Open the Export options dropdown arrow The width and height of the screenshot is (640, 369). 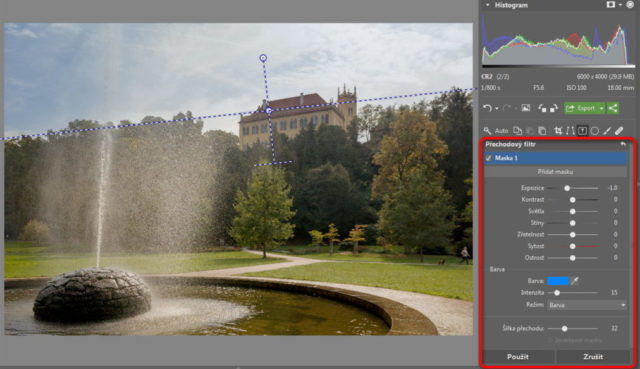point(602,108)
